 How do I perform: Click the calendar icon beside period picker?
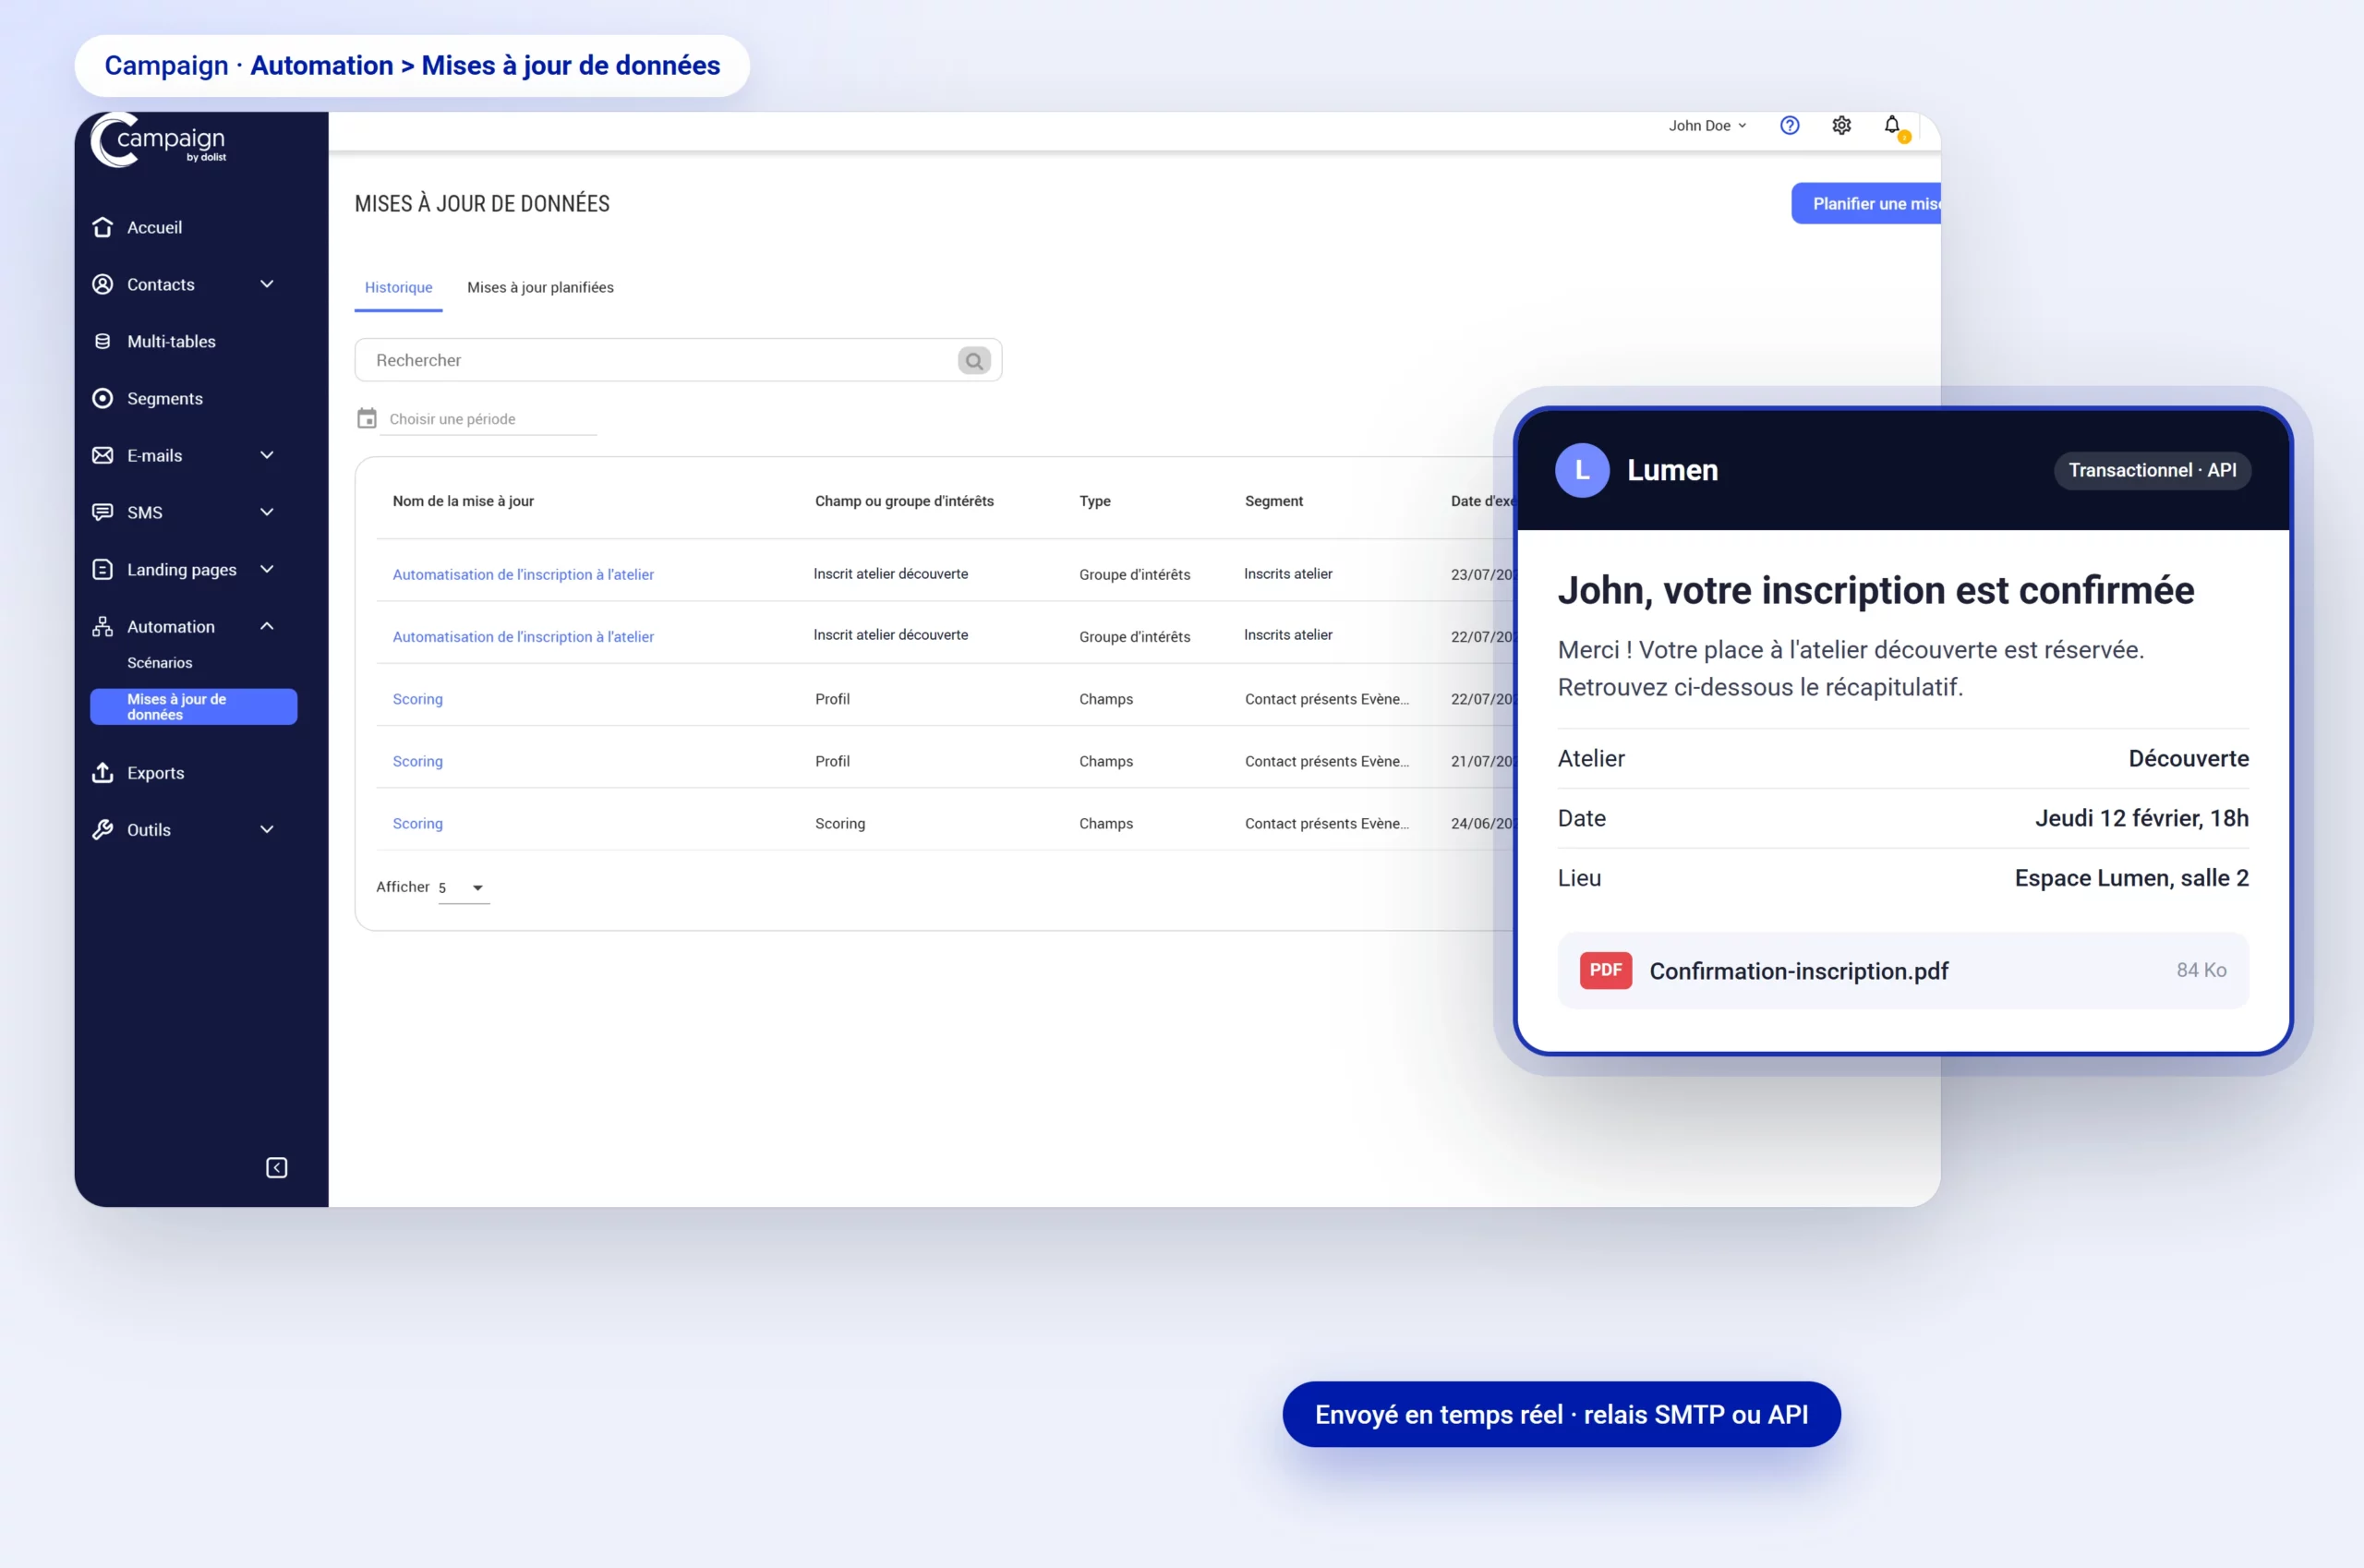[367, 418]
